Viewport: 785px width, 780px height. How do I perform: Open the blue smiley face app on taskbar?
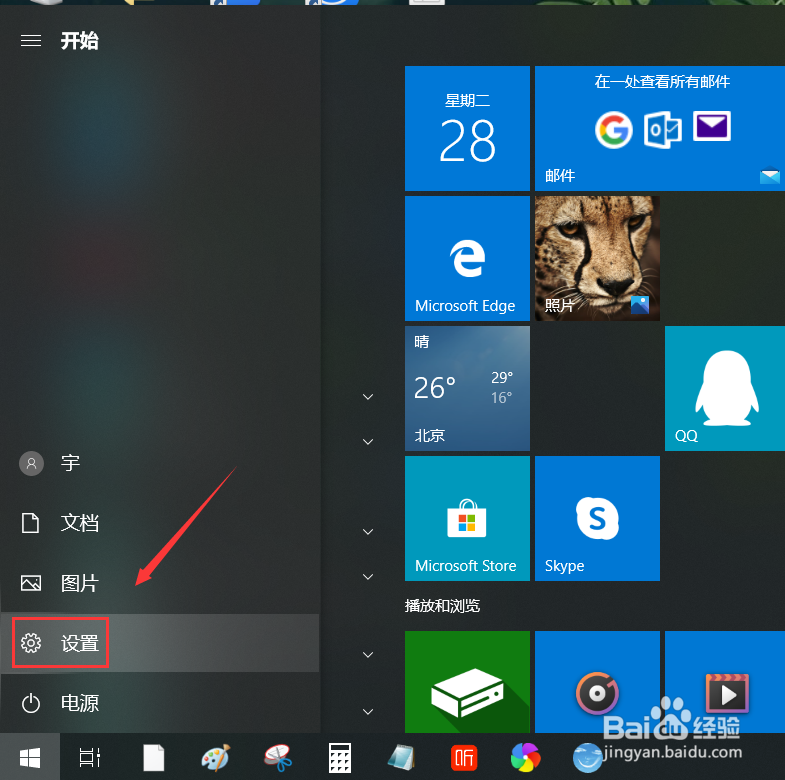(587, 757)
